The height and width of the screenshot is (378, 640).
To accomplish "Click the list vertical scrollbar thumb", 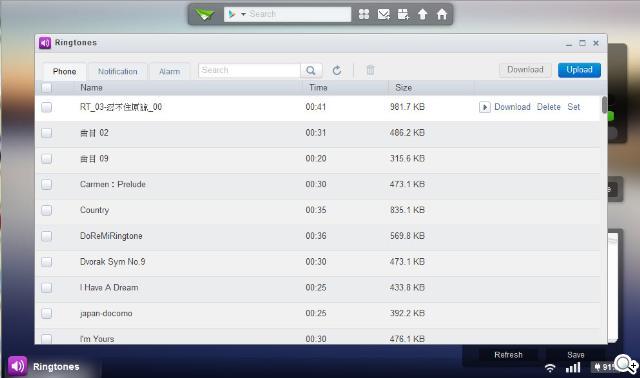I will [604, 105].
